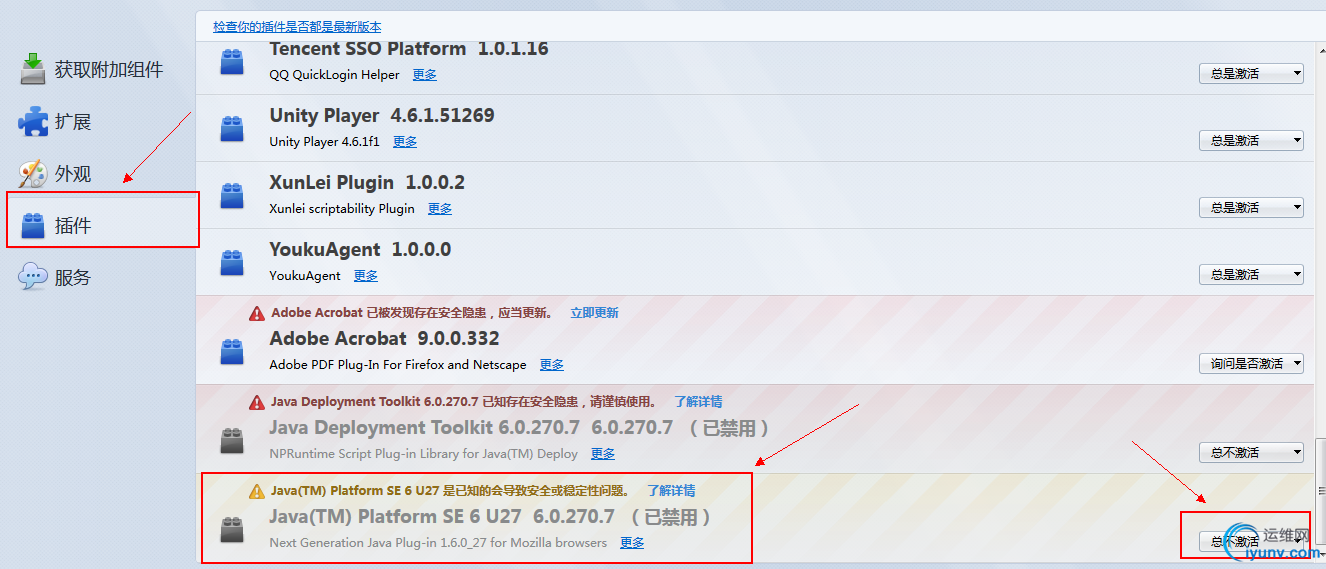The width and height of the screenshot is (1326, 569).
Task: Select the Tencent SSO Platform 1.0.1.16 title
Action: click(409, 49)
